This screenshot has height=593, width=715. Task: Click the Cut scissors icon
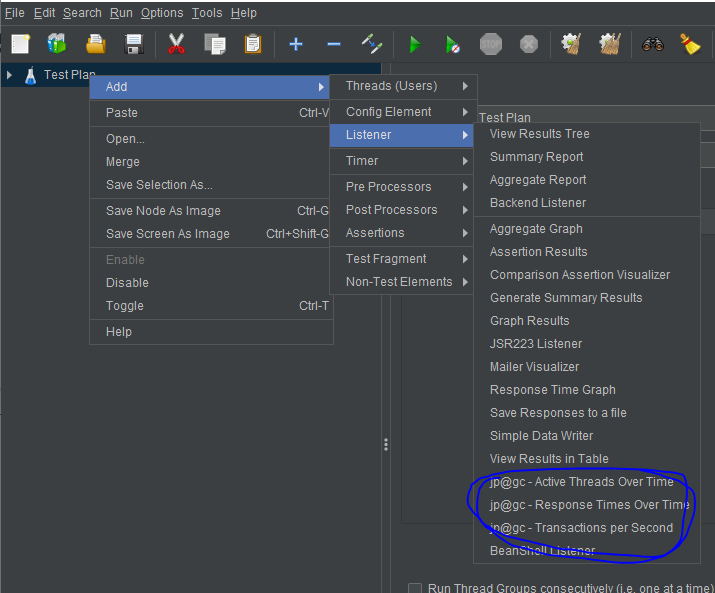coord(176,44)
